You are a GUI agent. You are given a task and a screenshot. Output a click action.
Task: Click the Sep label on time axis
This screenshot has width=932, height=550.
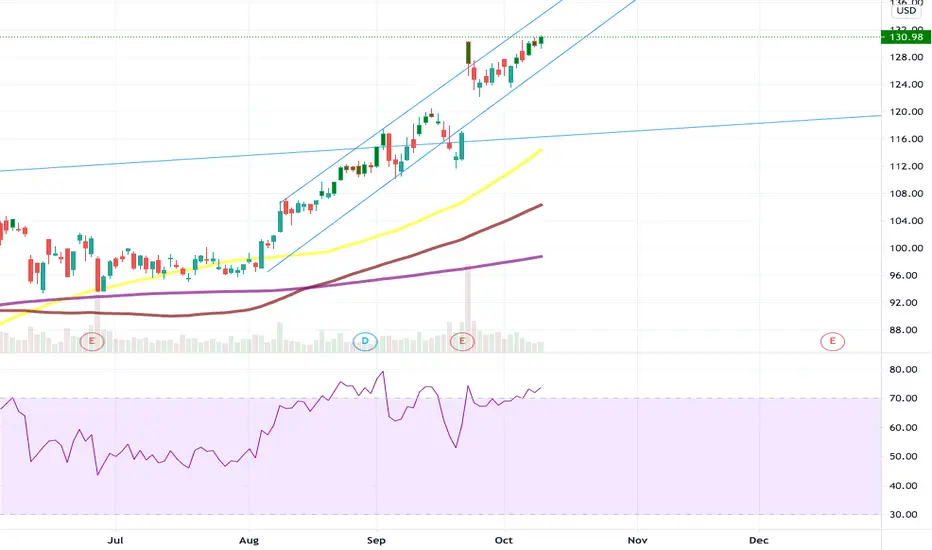376,540
